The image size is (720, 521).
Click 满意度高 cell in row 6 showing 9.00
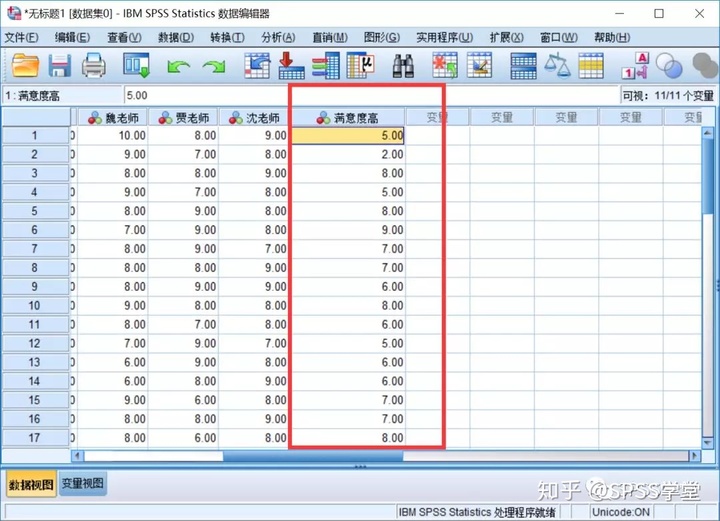point(348,230)
